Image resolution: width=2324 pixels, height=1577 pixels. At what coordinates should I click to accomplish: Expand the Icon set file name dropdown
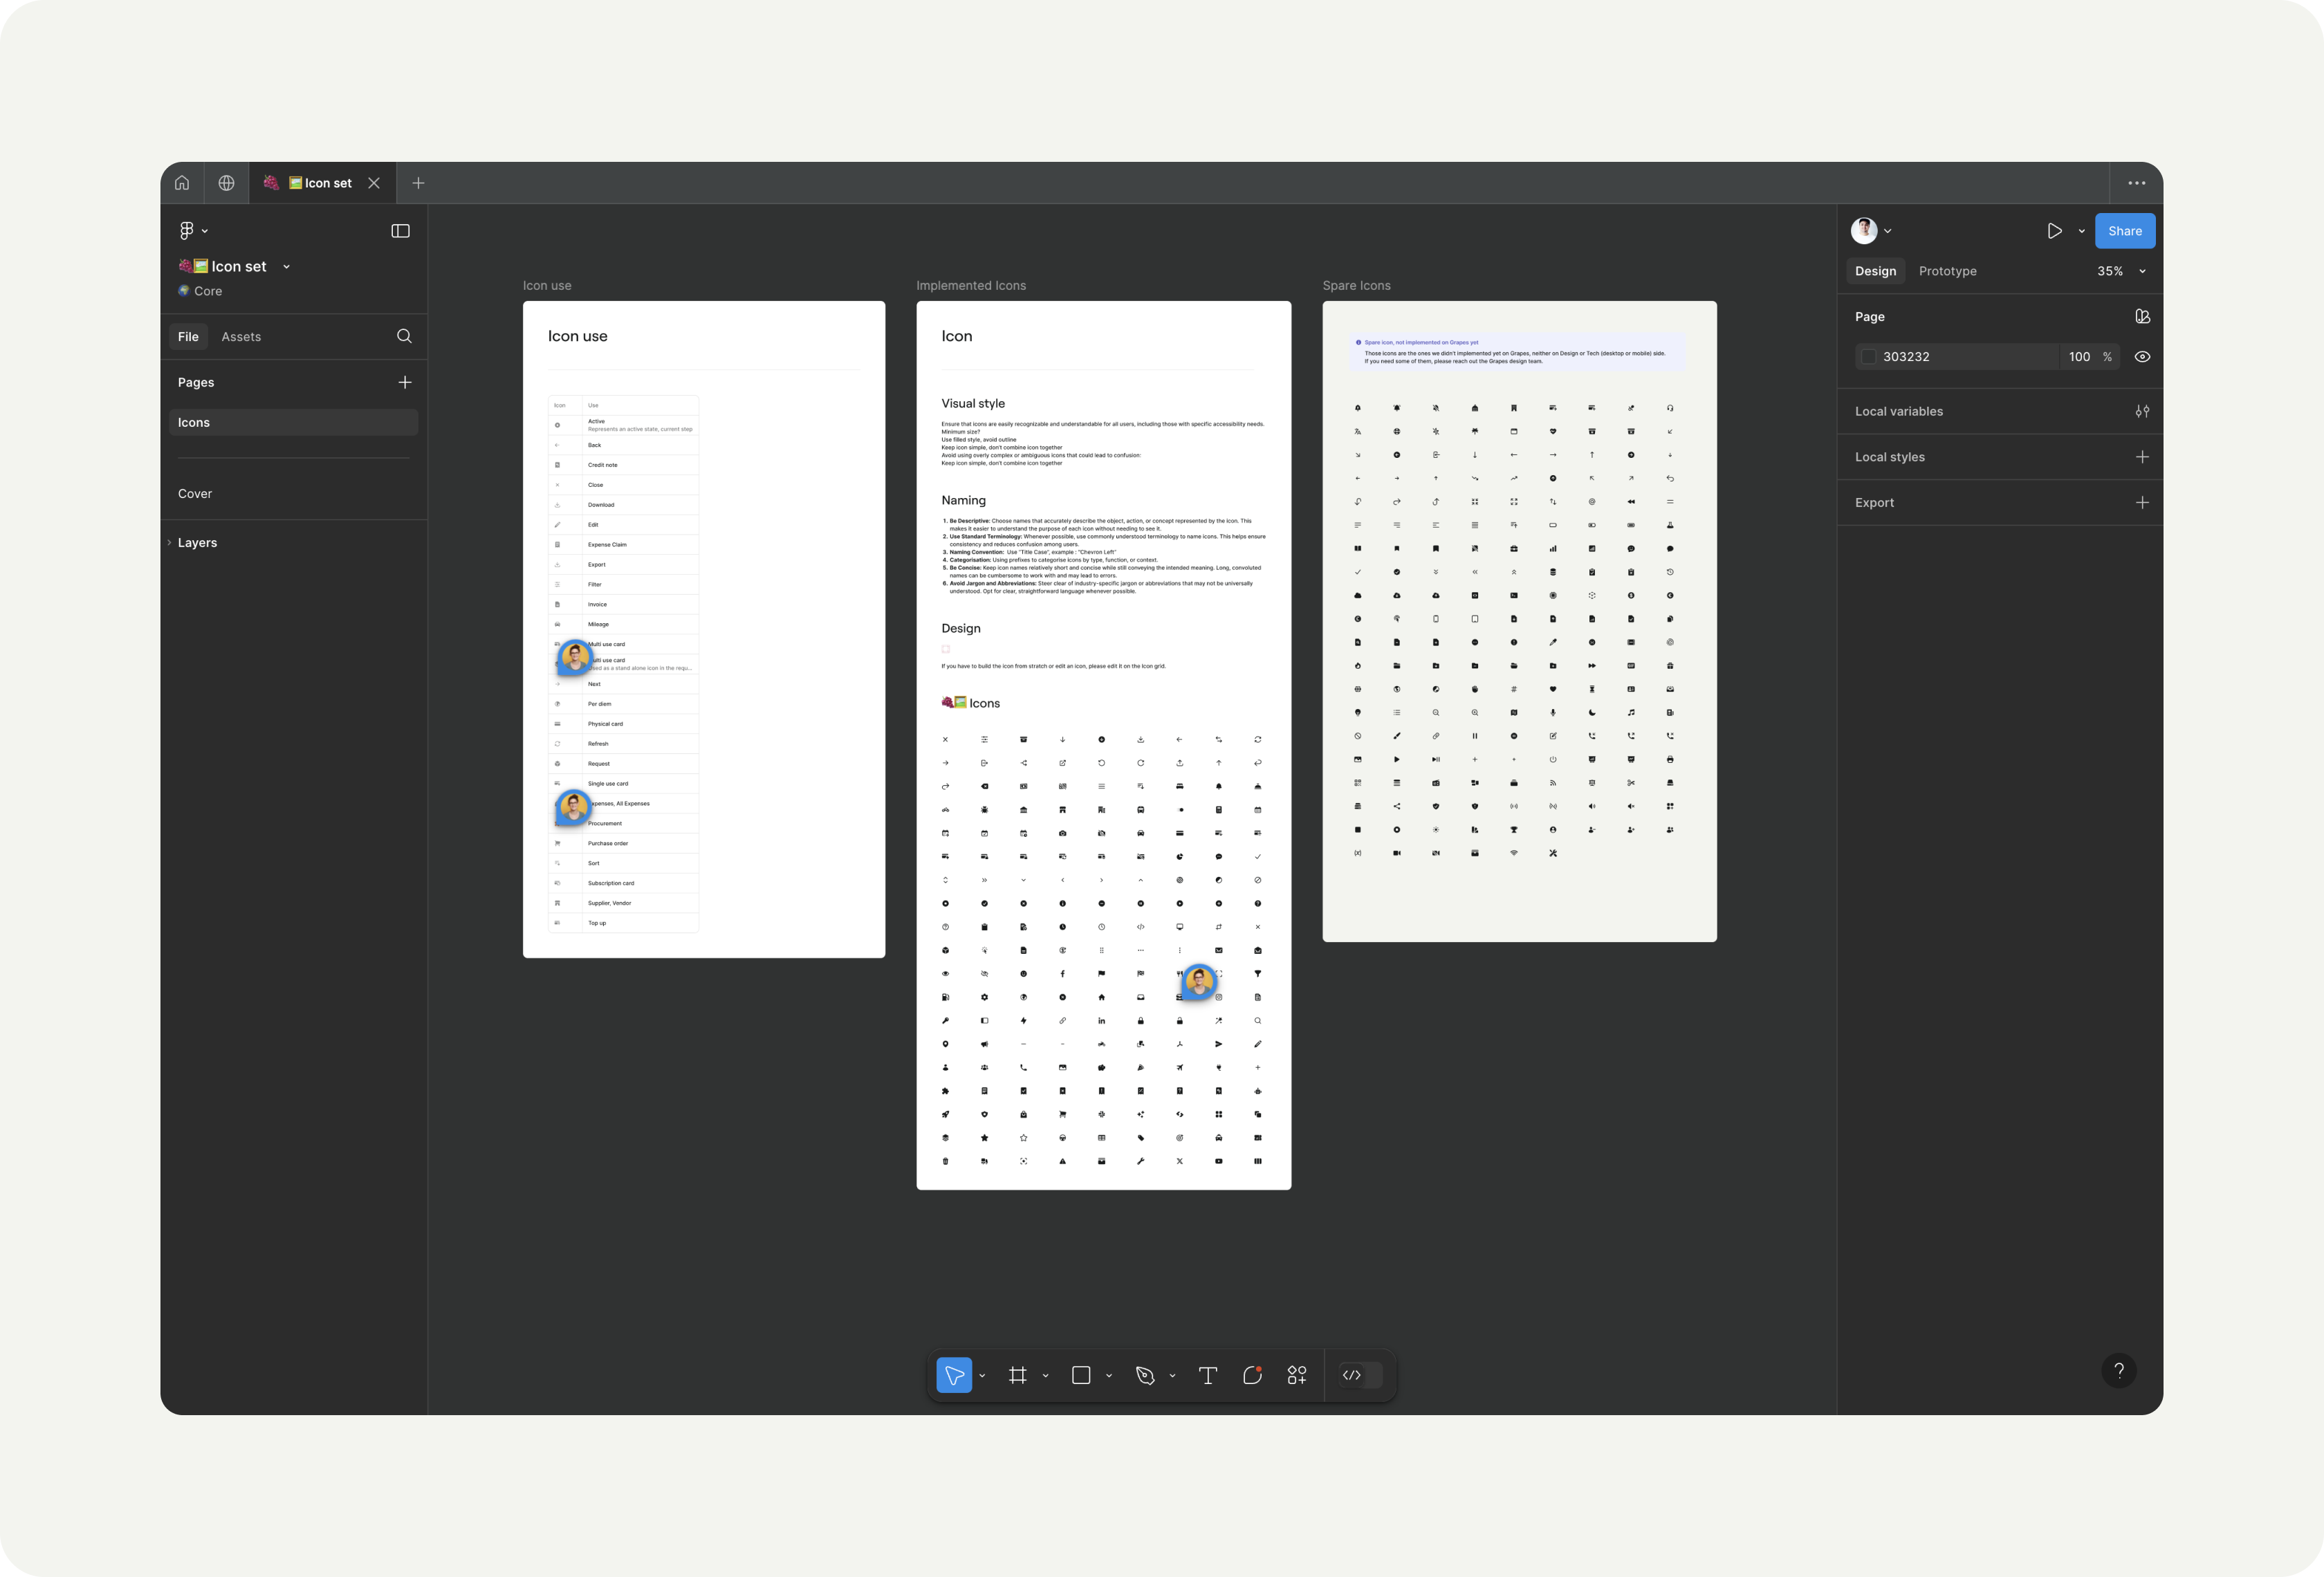click(287, 267)
